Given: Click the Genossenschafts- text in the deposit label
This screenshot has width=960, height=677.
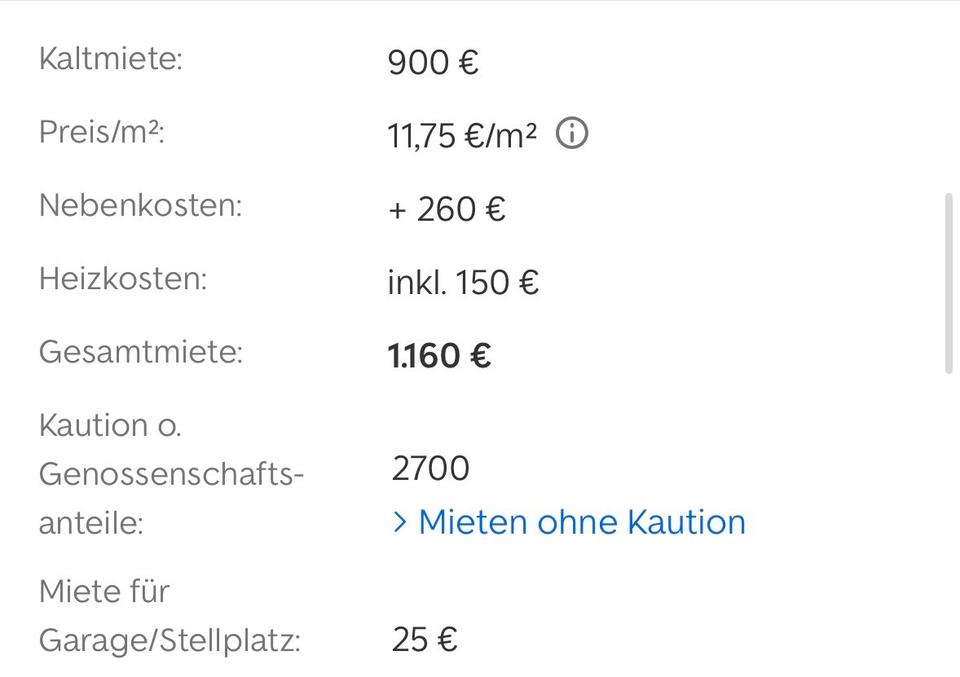Looking at the screenshot, I should pos(171,474).
